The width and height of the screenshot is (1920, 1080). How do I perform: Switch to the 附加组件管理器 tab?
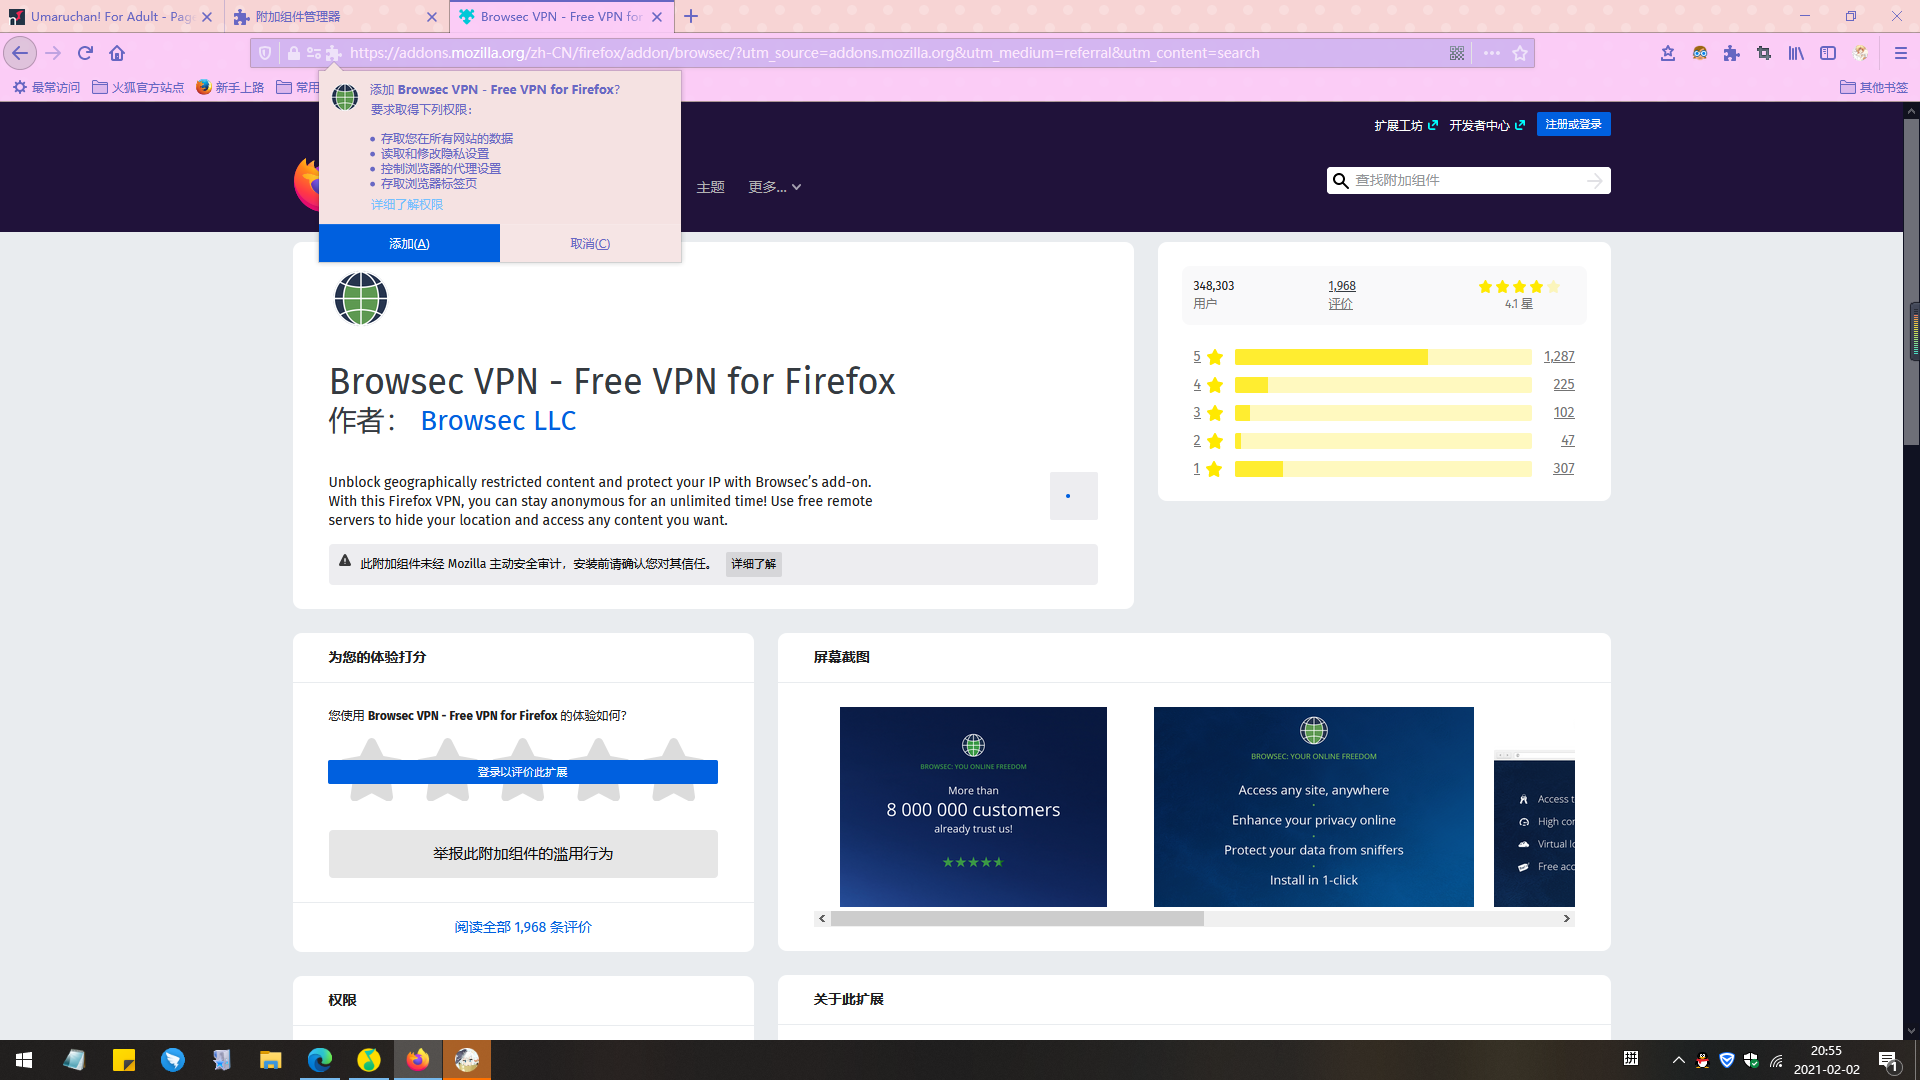click(335, 16)
